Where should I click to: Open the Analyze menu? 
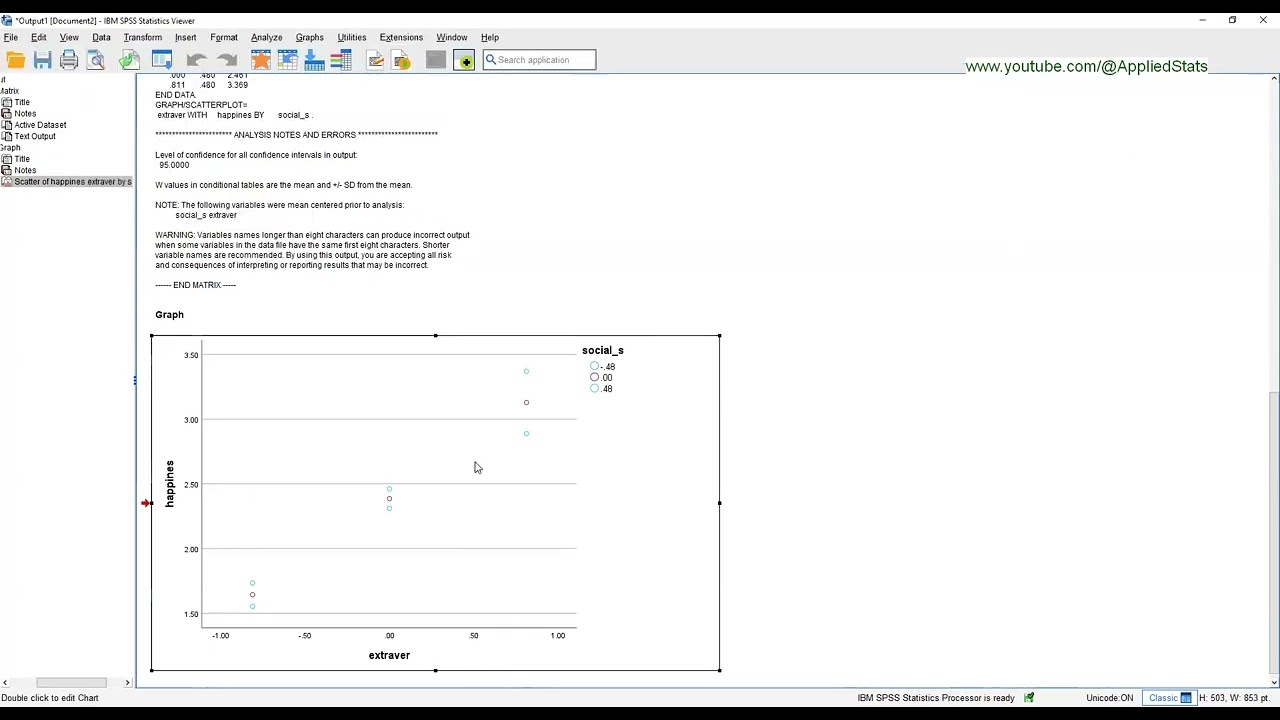[267, 37]
